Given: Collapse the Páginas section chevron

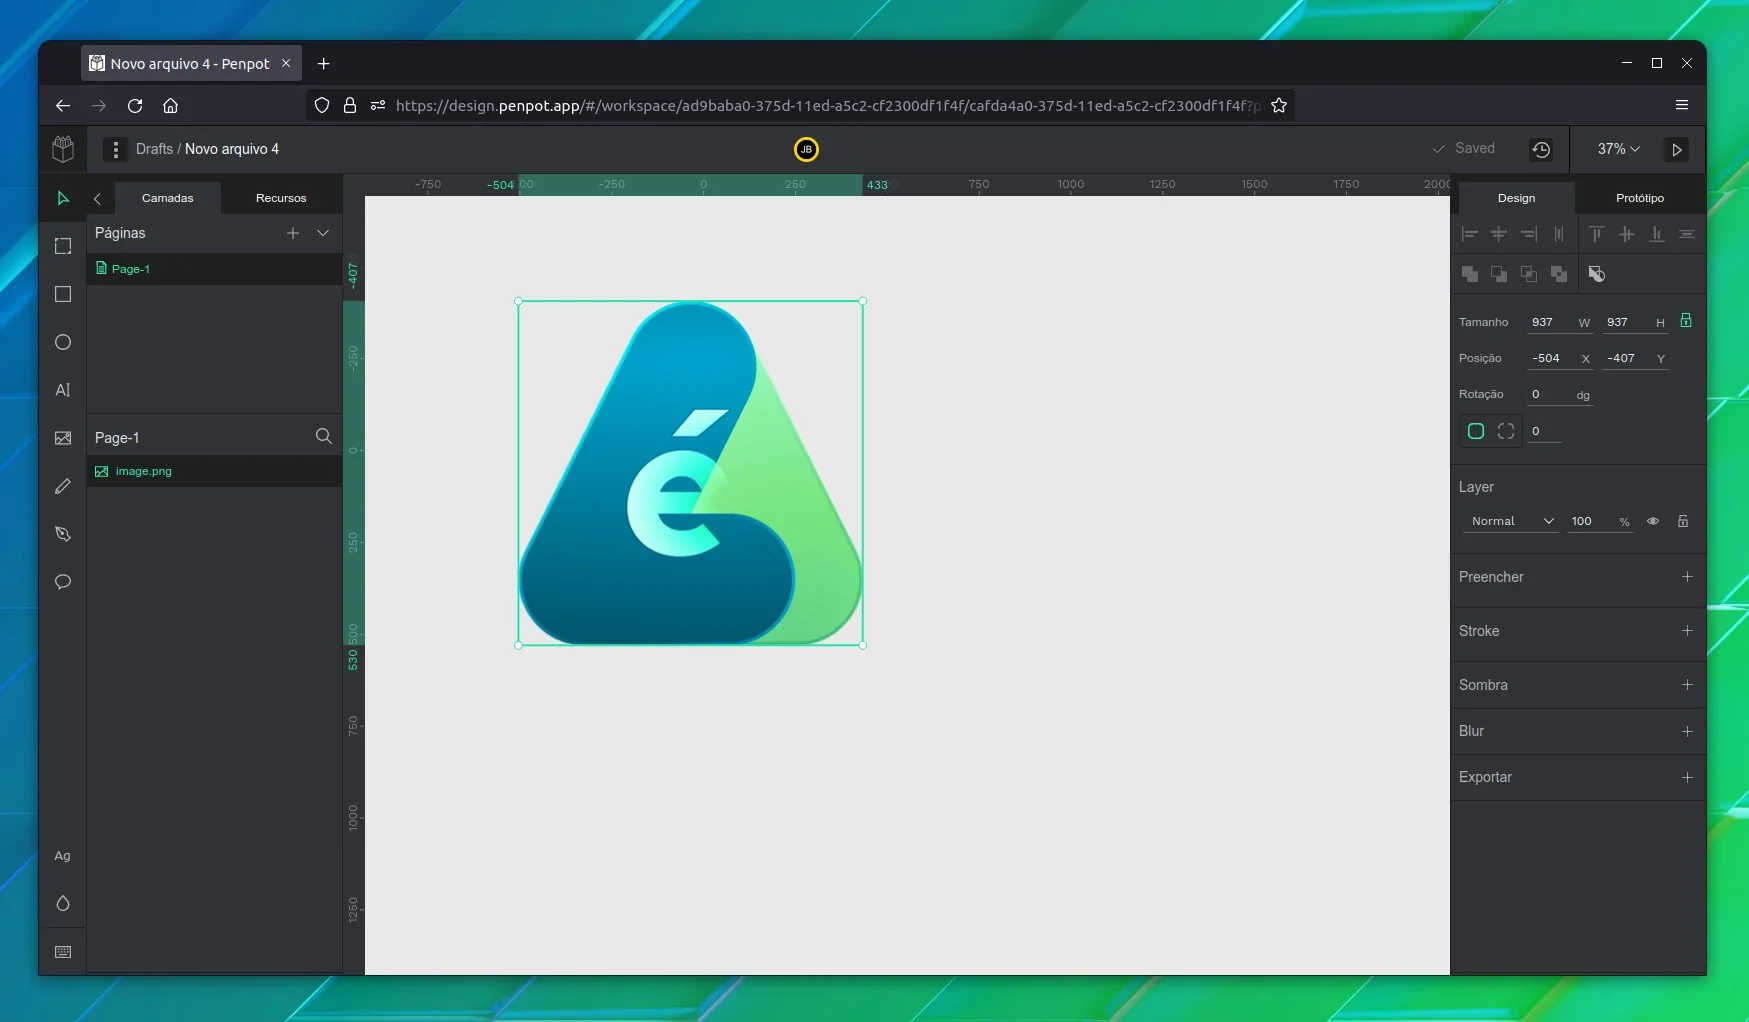Looking at the screenshot, I should click(x=323, y=233).
